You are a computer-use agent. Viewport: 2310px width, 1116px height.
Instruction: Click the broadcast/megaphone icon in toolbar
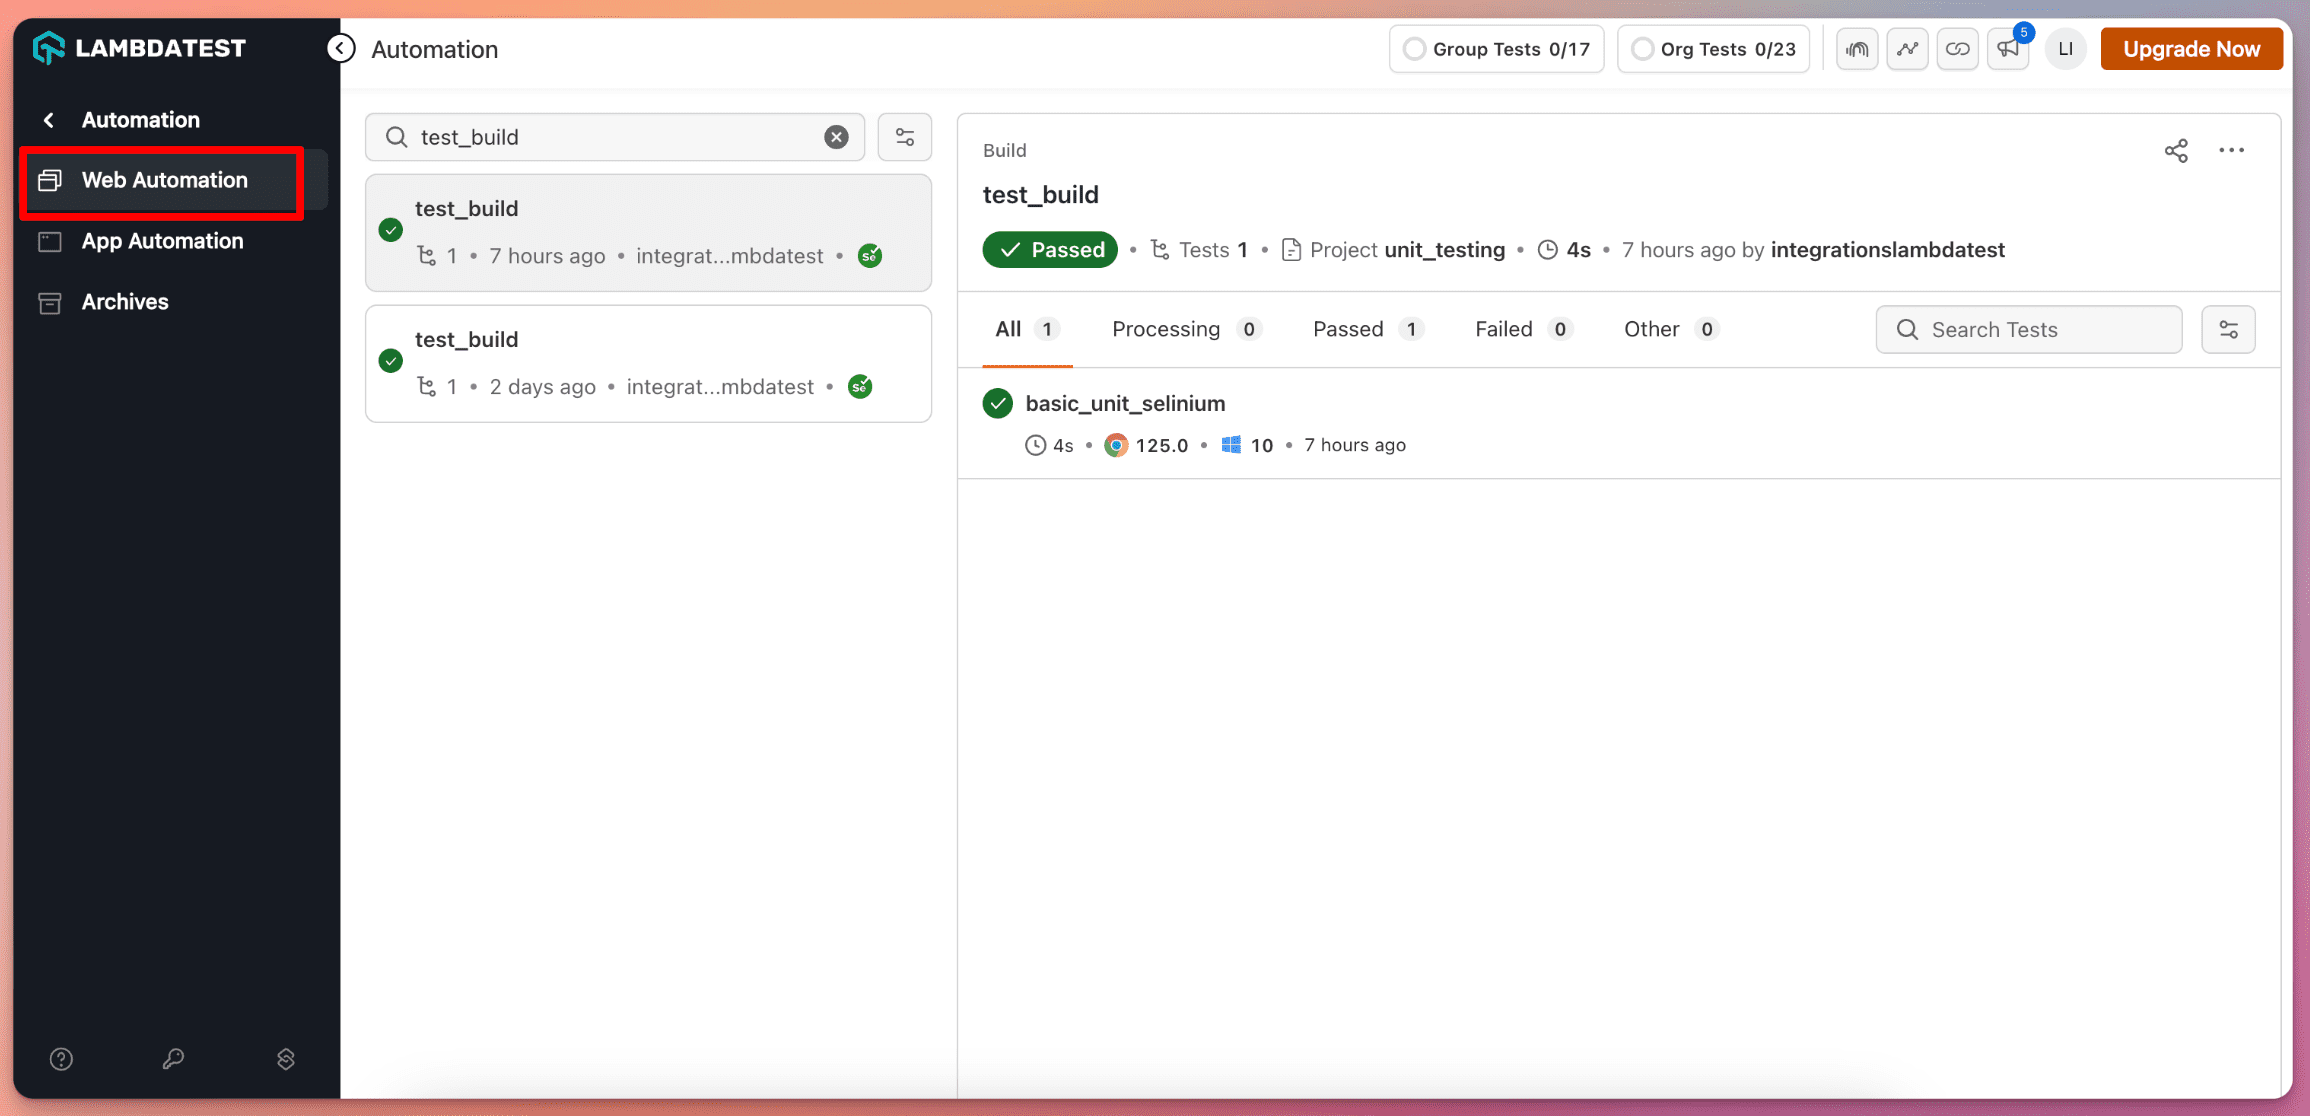click(2007, 49)
